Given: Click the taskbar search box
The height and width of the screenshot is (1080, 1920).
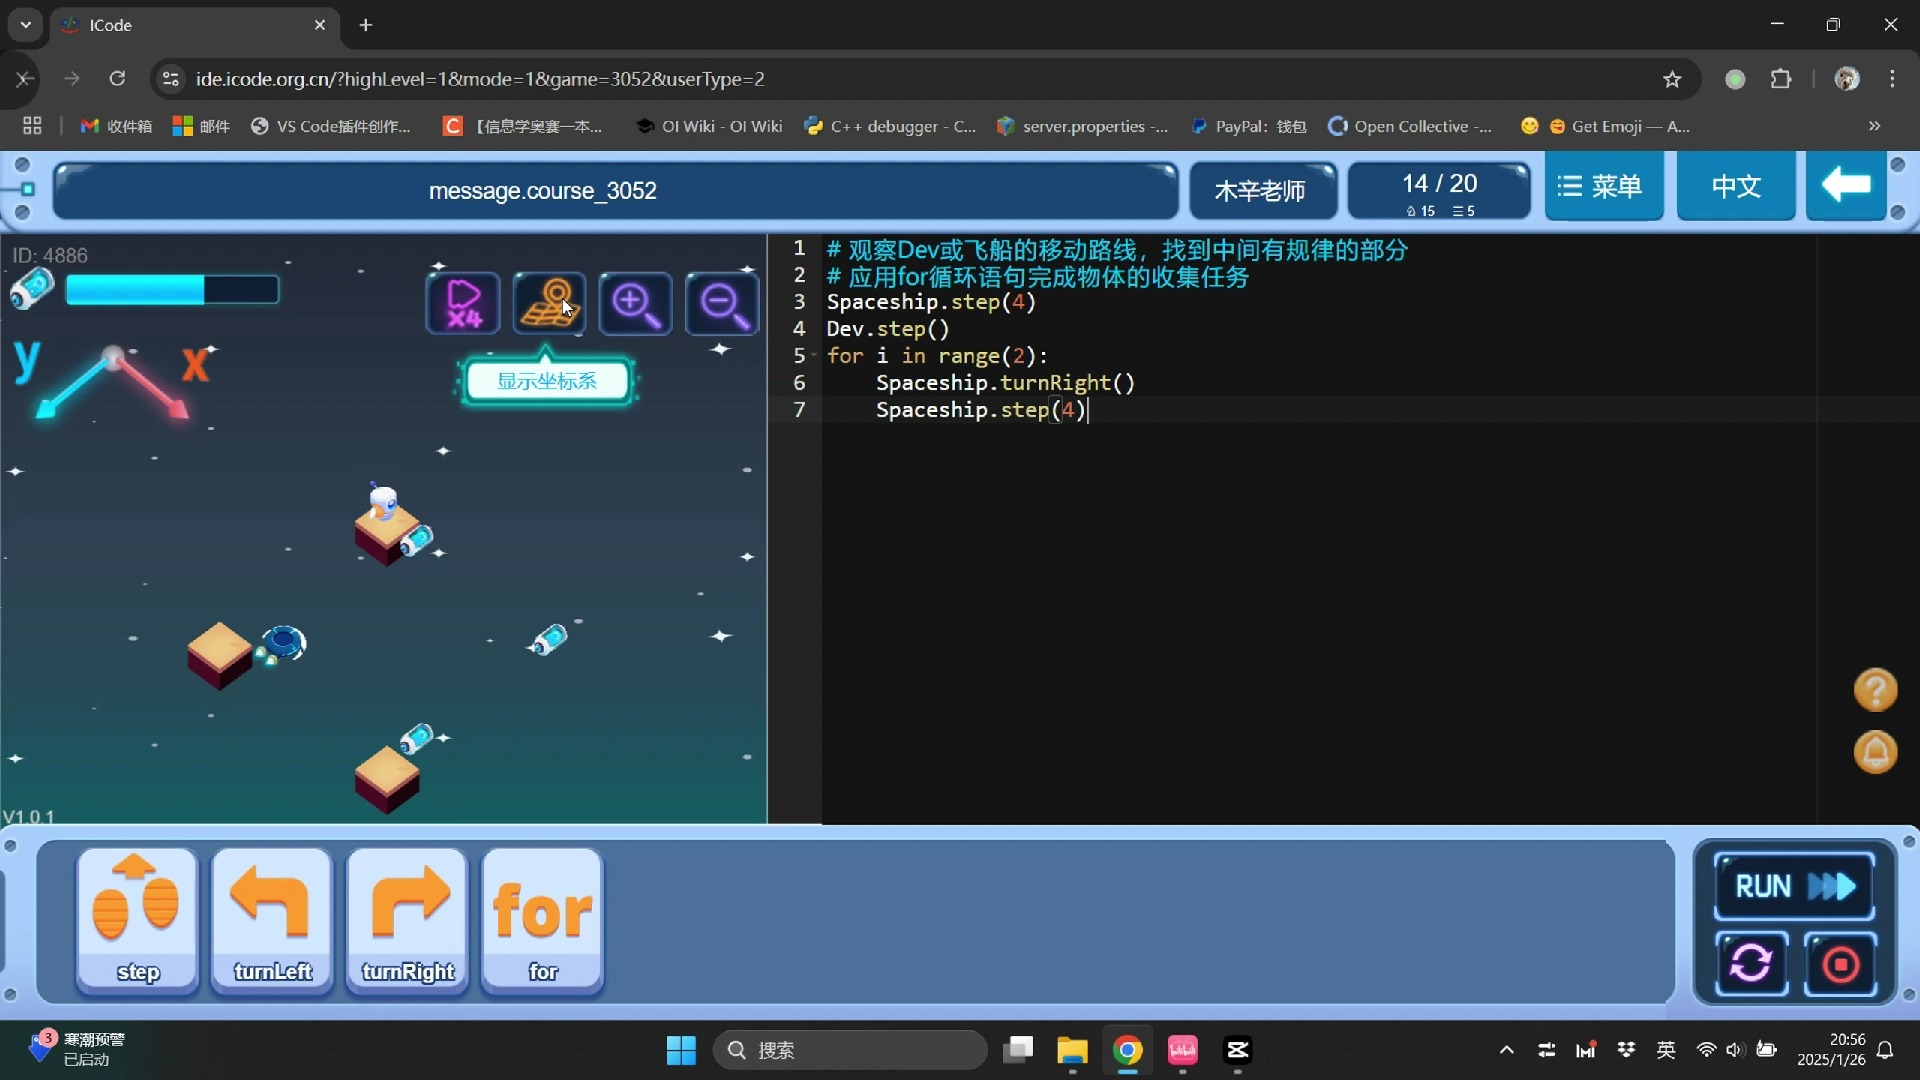Looking at the screenshot, I should point(850,1050).
